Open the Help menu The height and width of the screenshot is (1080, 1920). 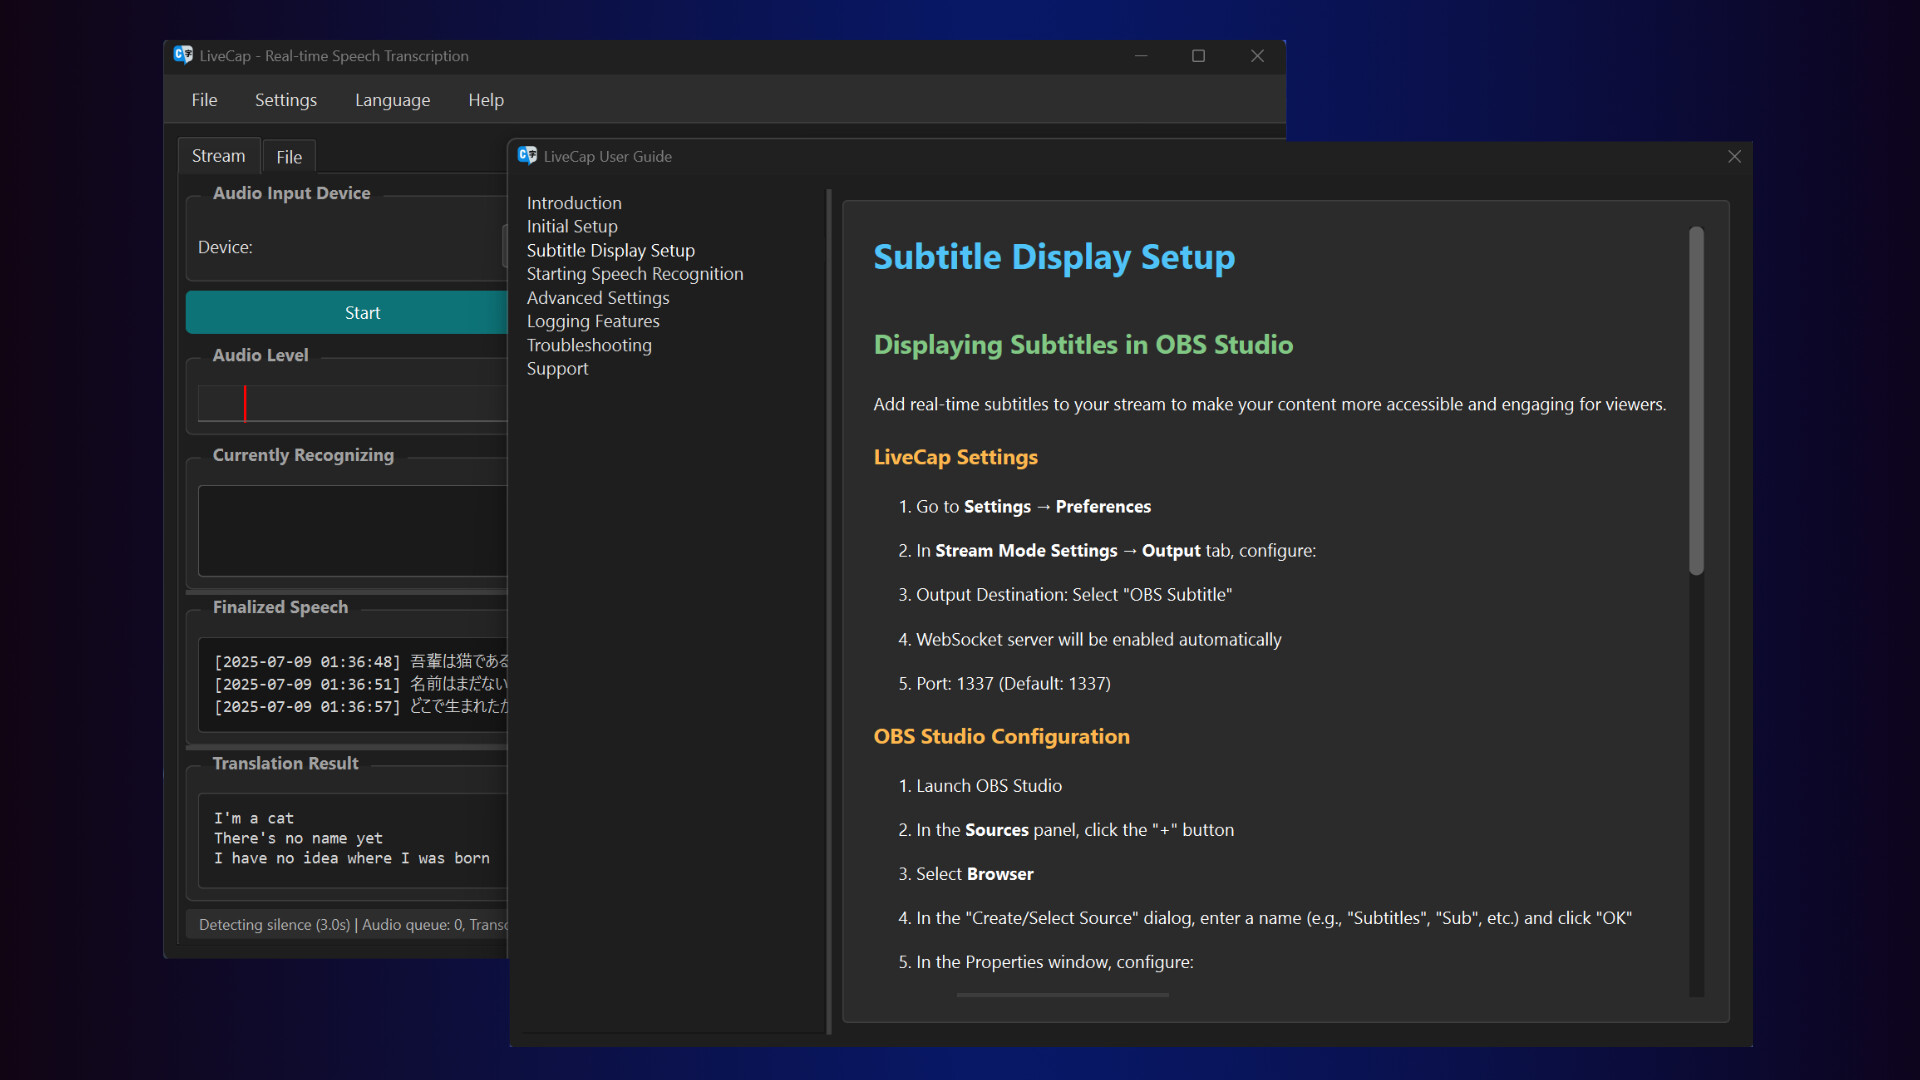click(486, 100)
